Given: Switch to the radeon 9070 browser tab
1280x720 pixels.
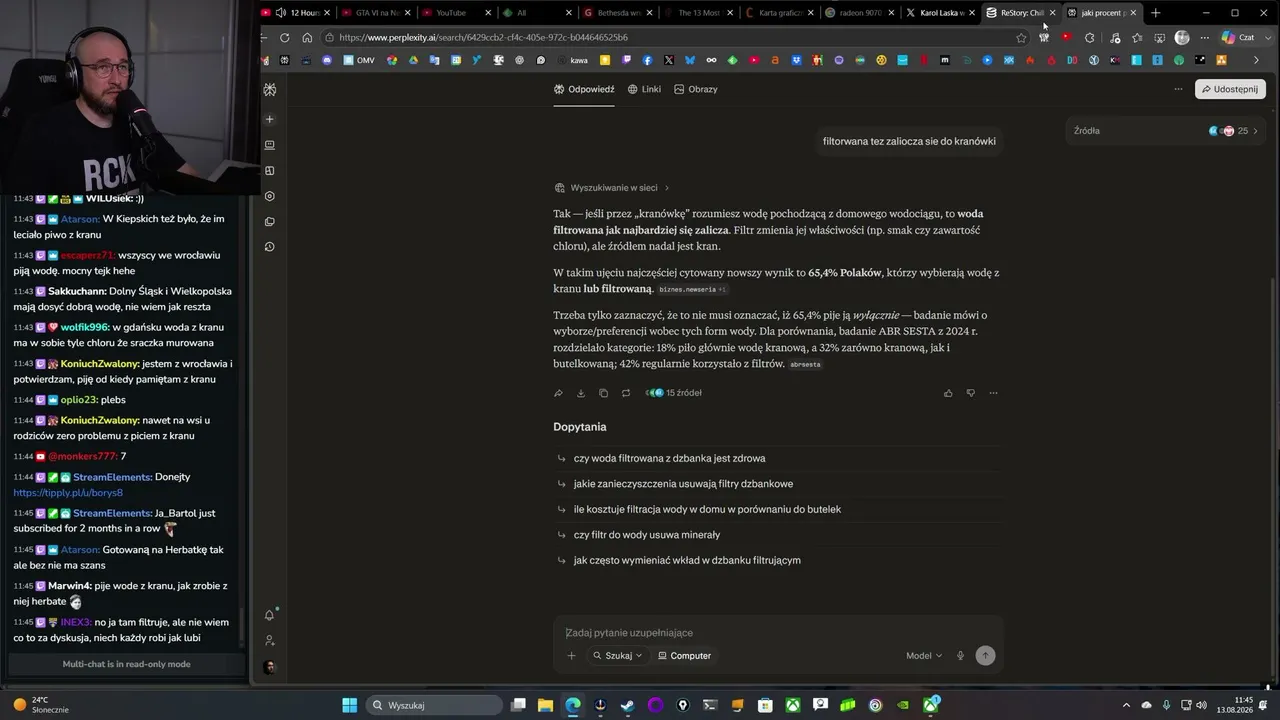Looking at the screenshot, I should click(x=860, y=13).
